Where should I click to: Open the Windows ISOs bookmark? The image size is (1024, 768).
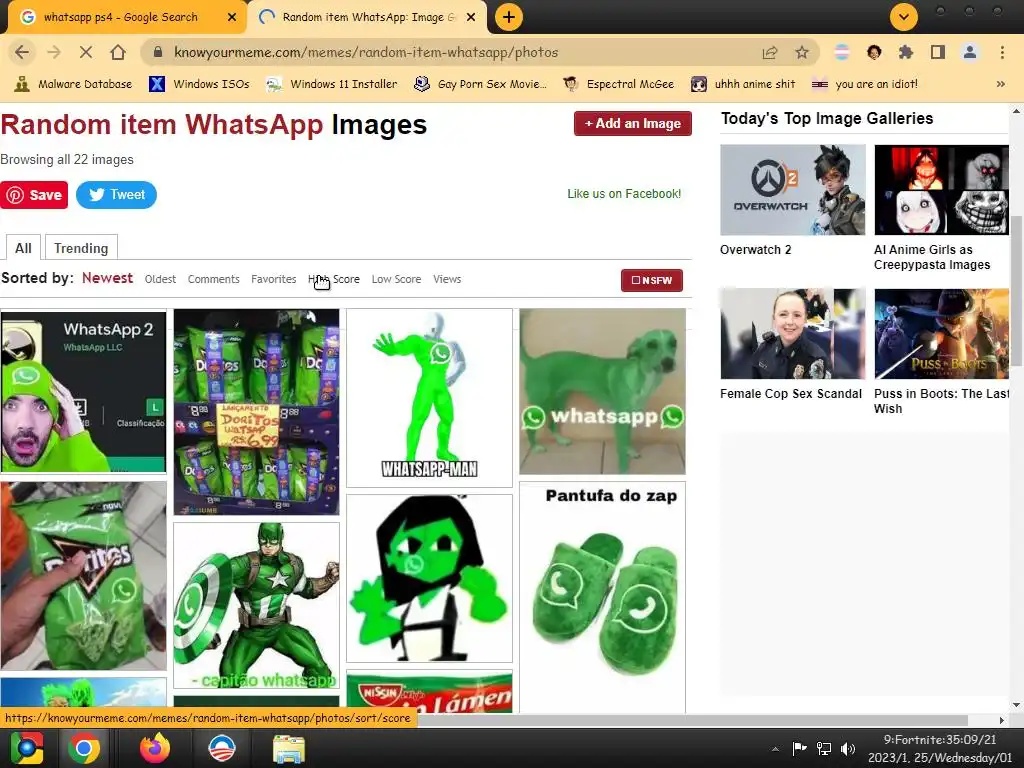click(x=199, y=84)
